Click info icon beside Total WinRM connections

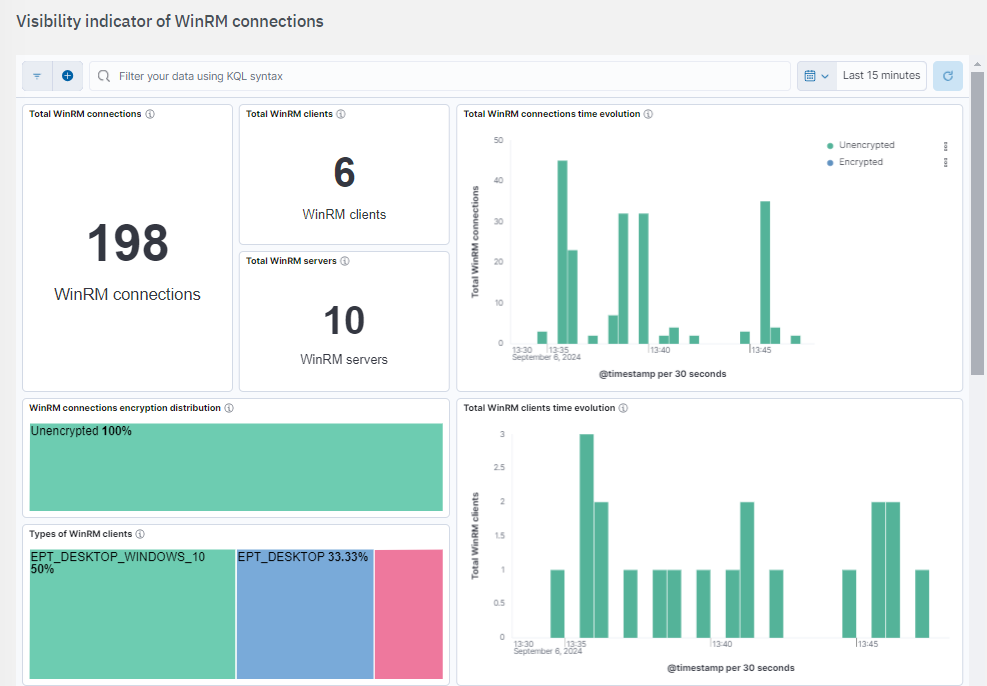(150, 114)
